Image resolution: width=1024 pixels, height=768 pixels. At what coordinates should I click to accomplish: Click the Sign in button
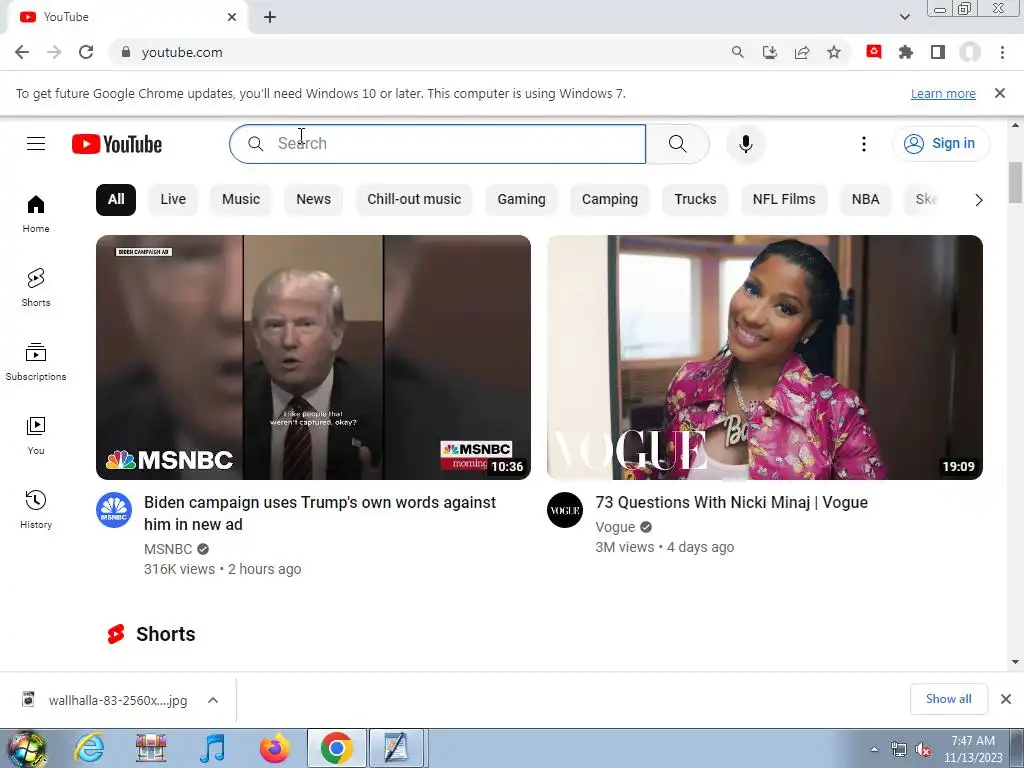coord(940,144)
